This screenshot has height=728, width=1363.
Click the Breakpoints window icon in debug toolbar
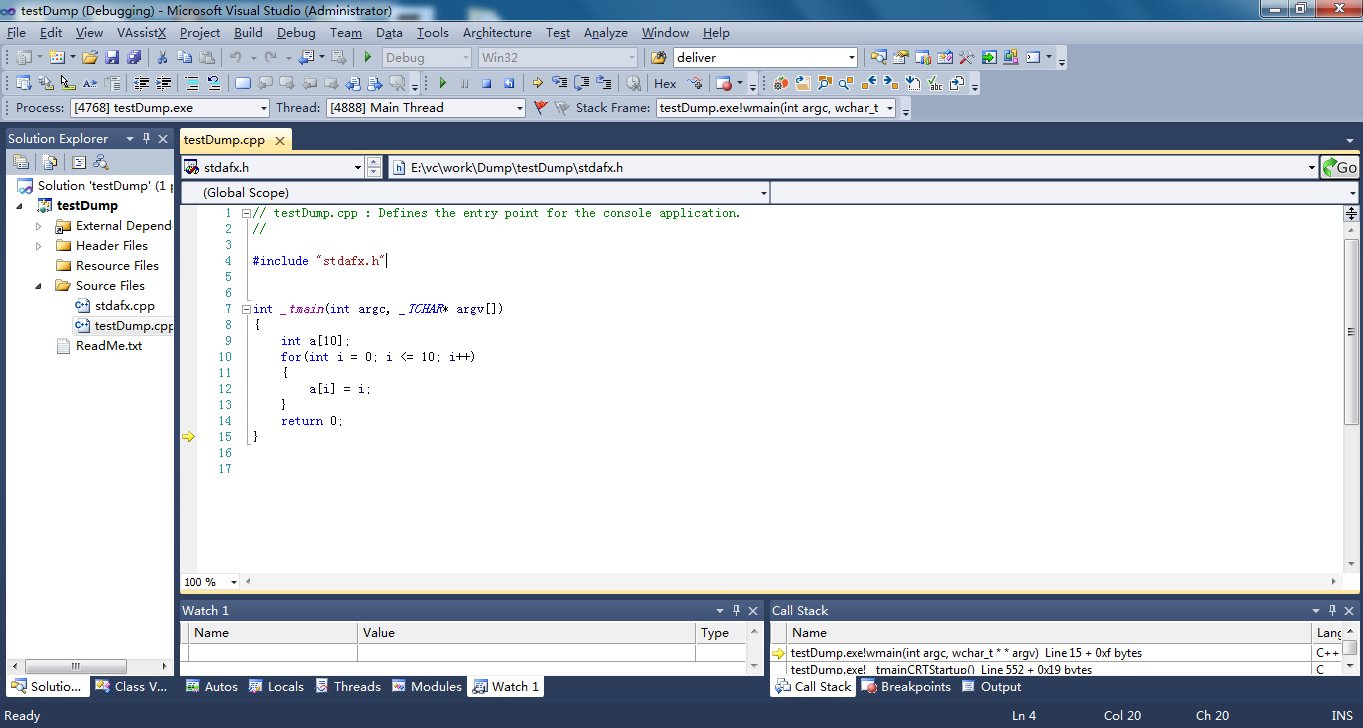pos(724,83)
